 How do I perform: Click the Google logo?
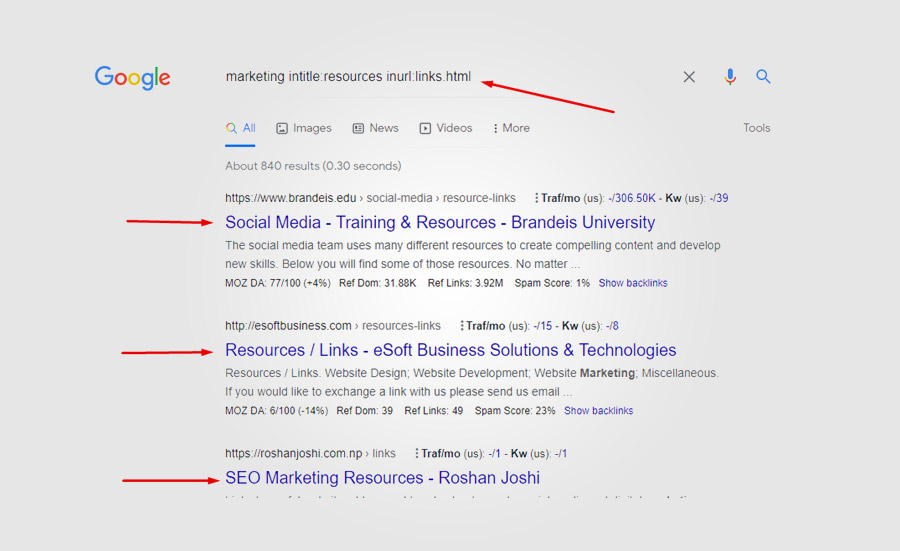132,77
